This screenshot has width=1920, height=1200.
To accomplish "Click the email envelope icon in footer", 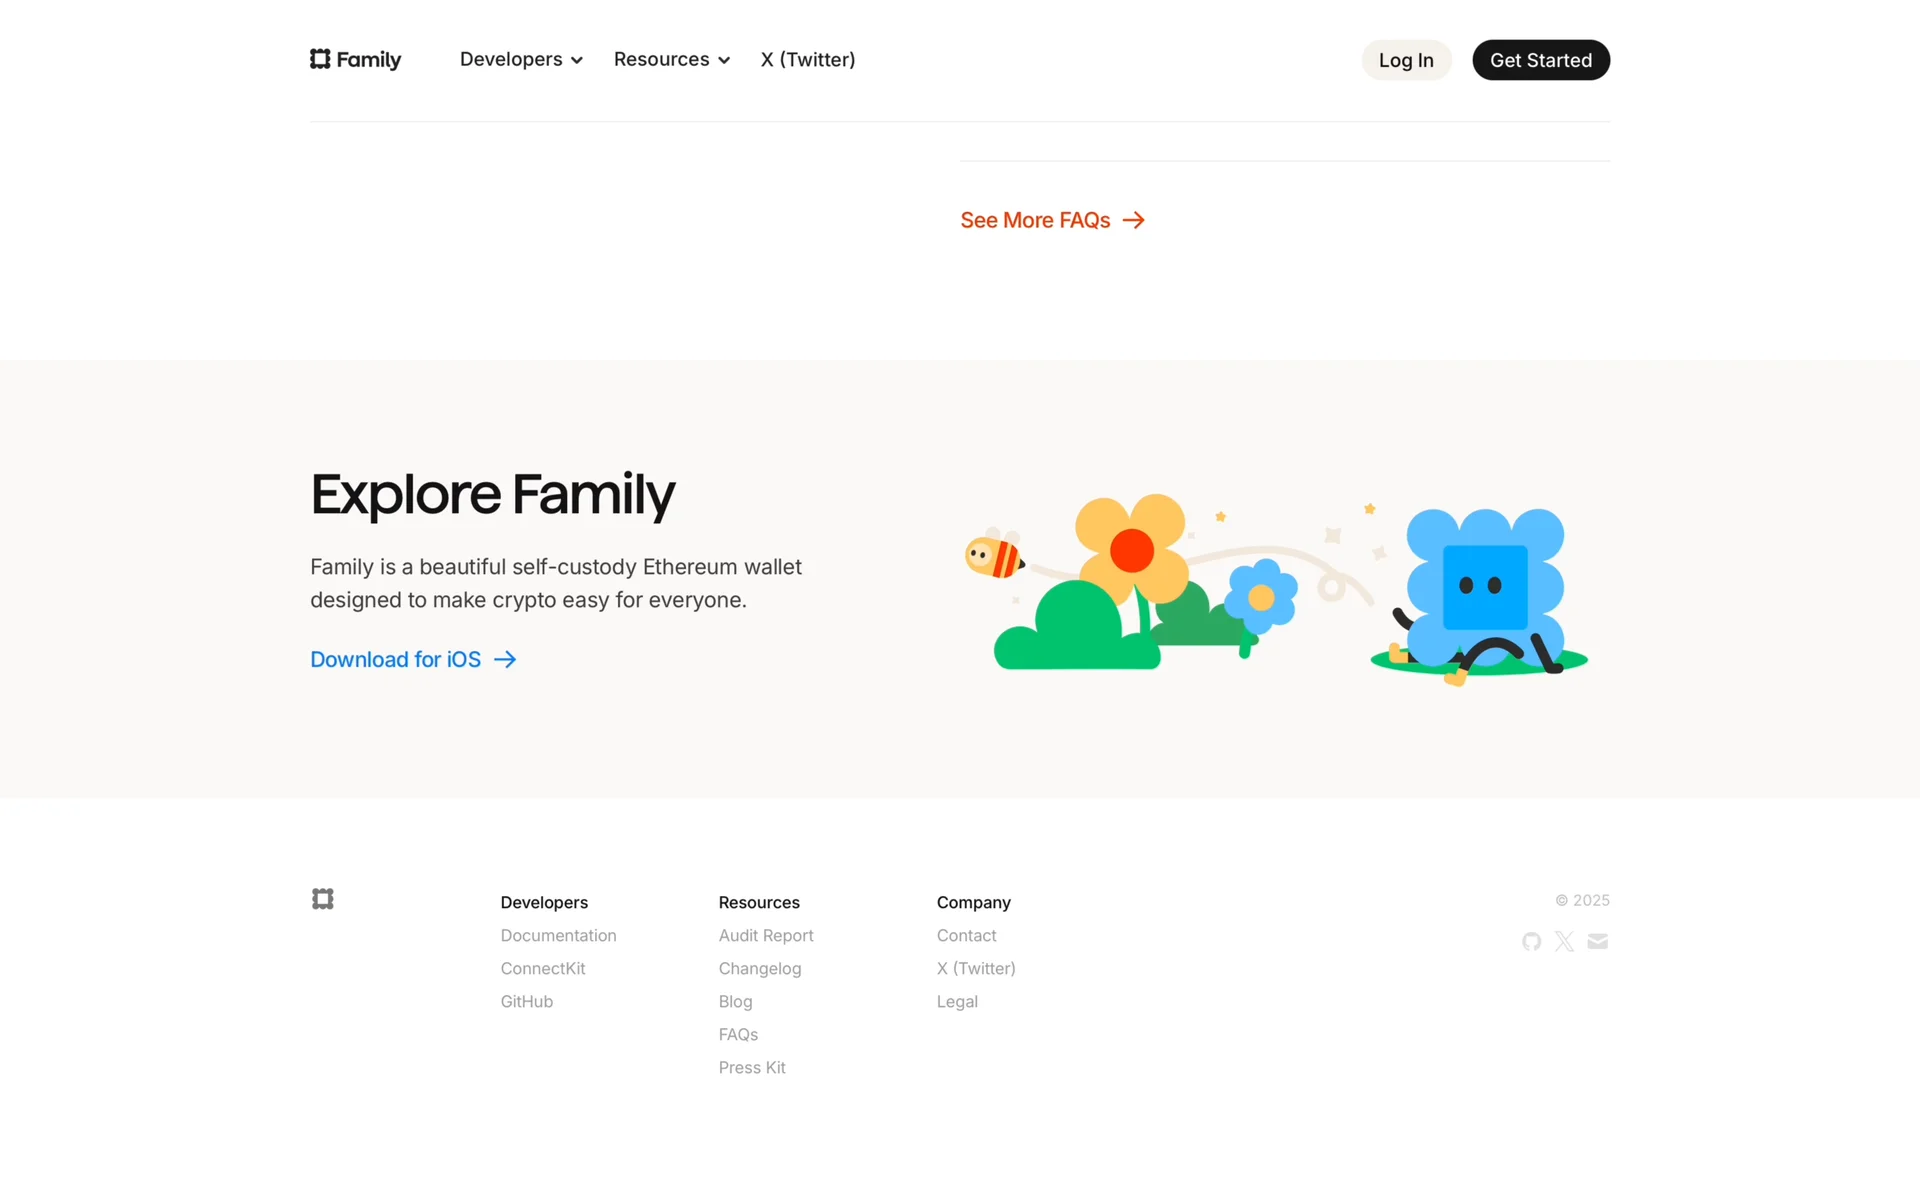I will [1597, 941].
